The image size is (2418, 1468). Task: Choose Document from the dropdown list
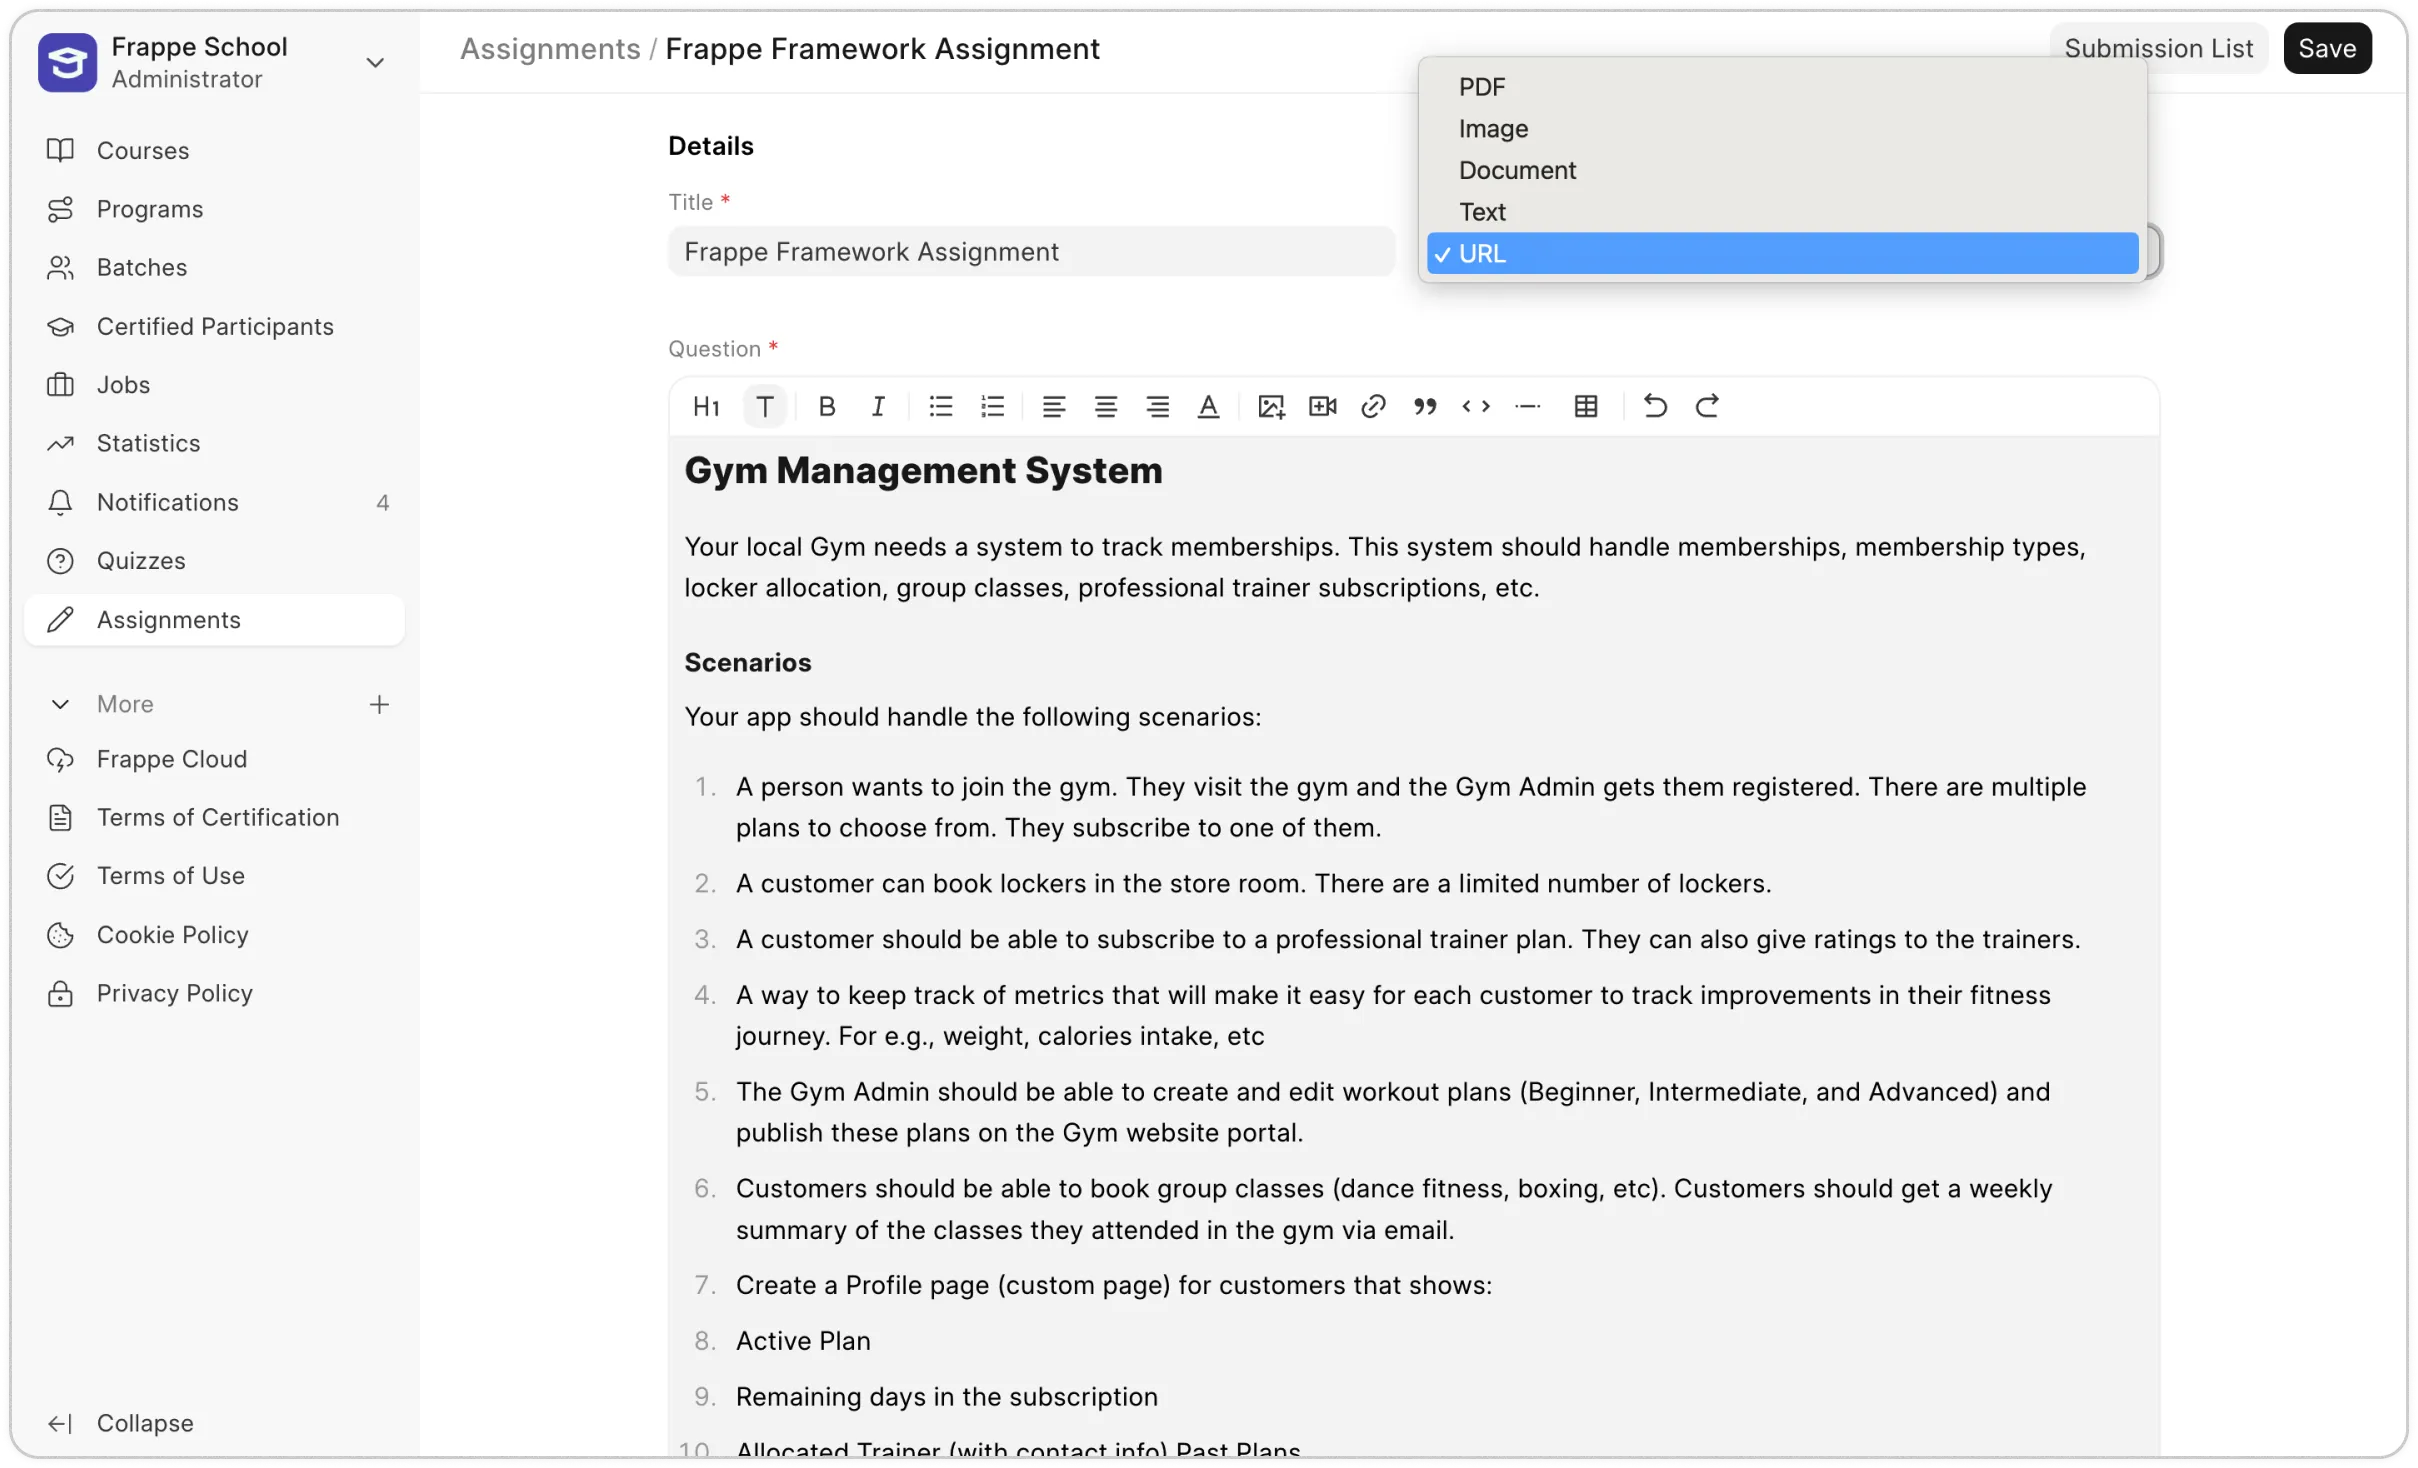point(1516,170)
